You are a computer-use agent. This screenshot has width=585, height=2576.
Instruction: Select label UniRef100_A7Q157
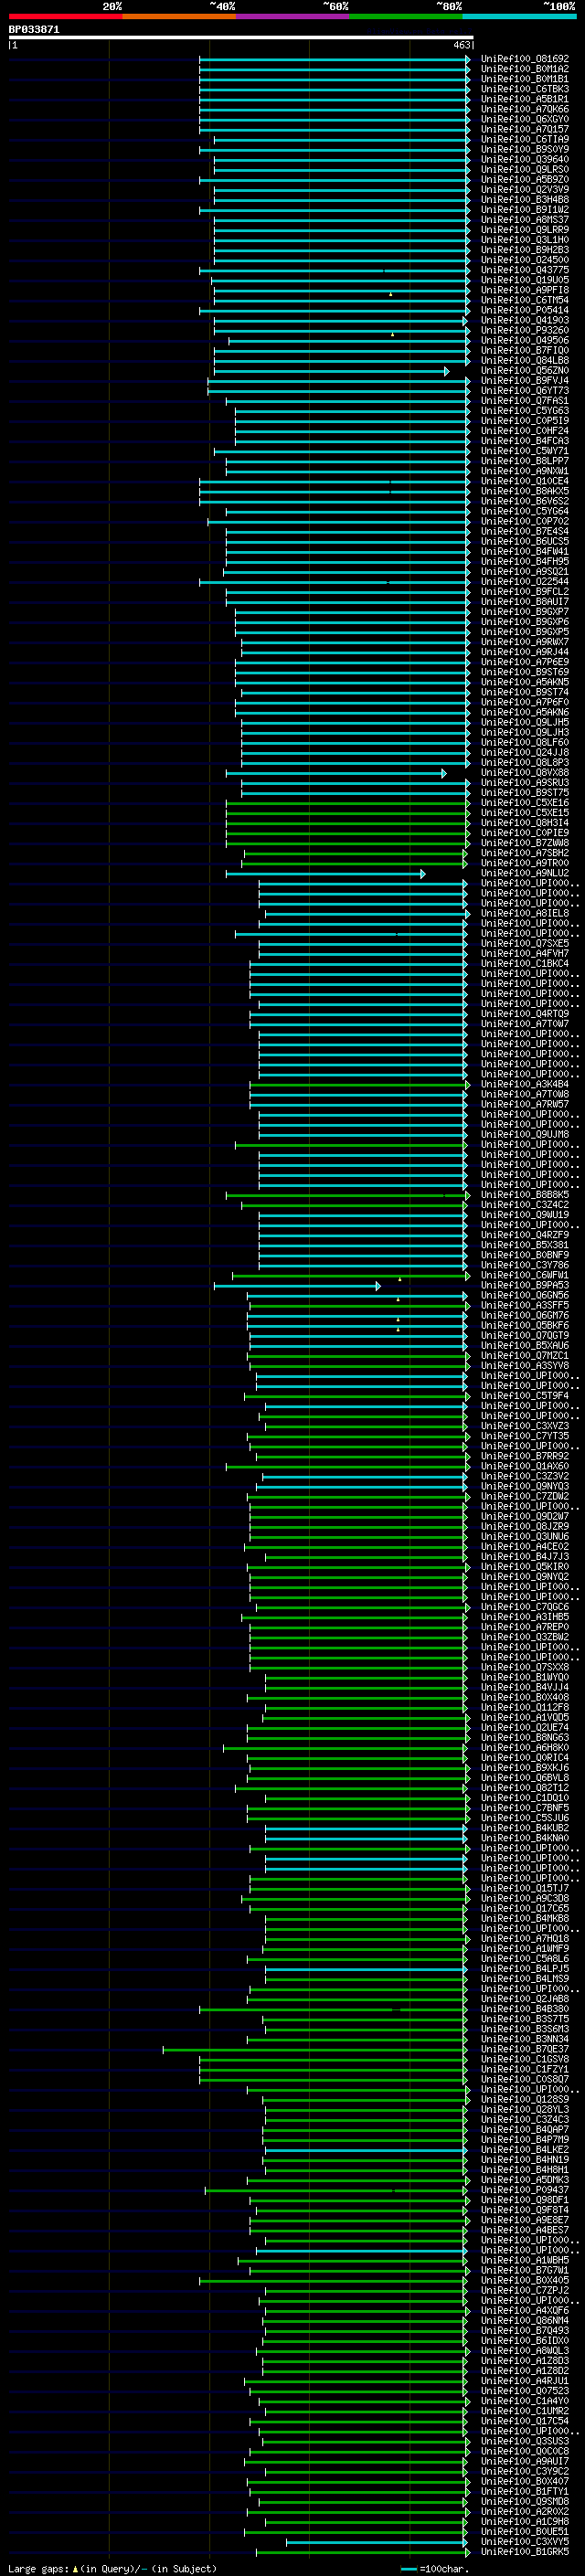tap(525, 129)
